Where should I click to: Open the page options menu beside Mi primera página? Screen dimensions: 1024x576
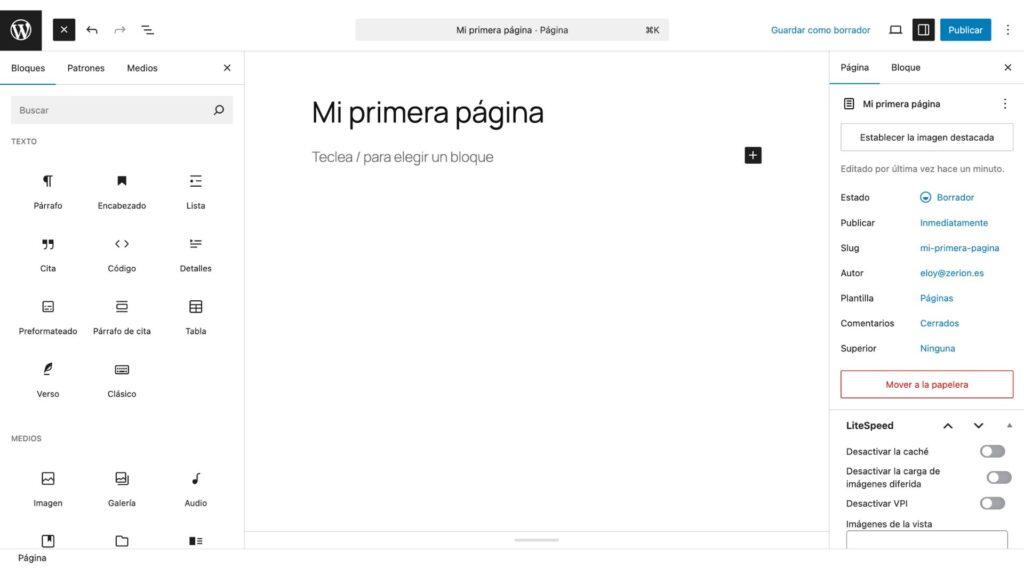(1005, 103)
